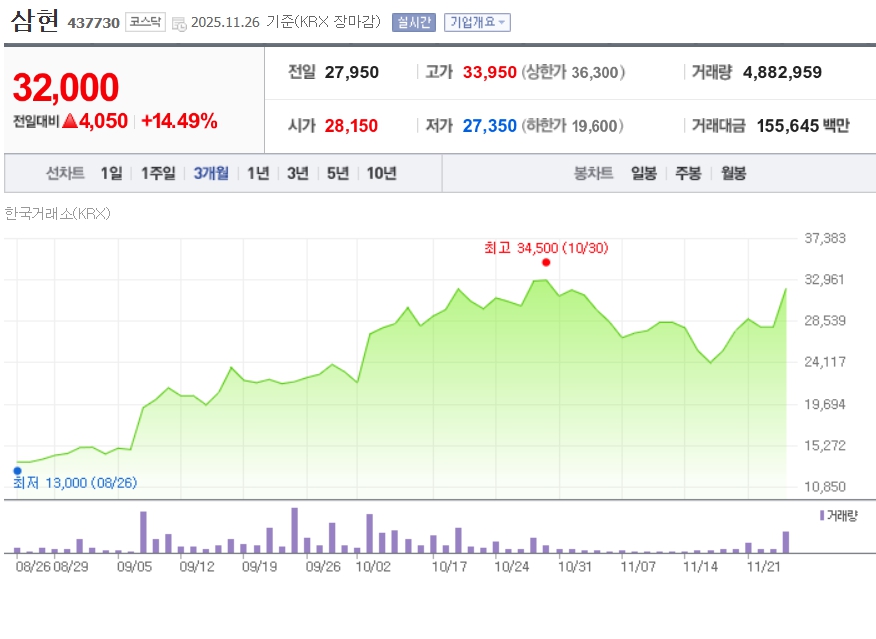
Task: Switch chart range to 1년
Action: (x=258, y=173)
